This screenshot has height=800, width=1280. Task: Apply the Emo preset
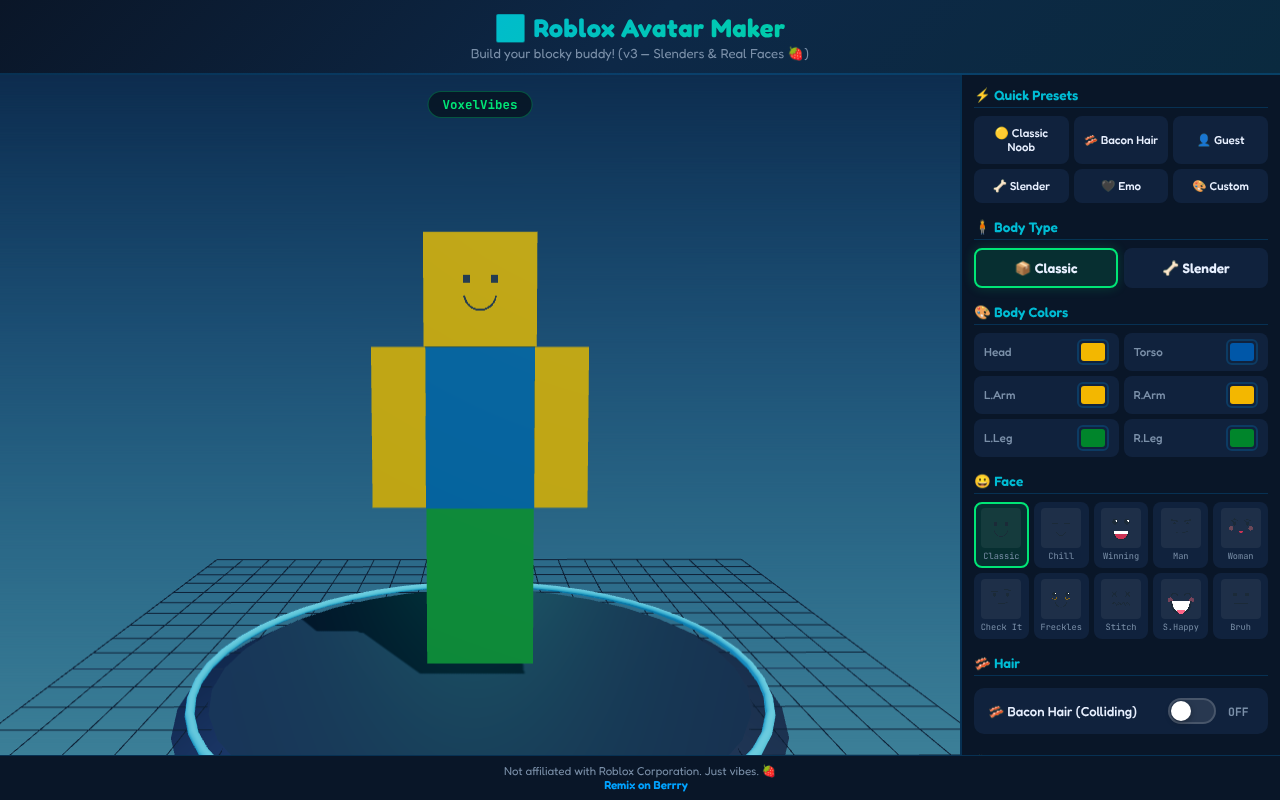click(1120, 186)
